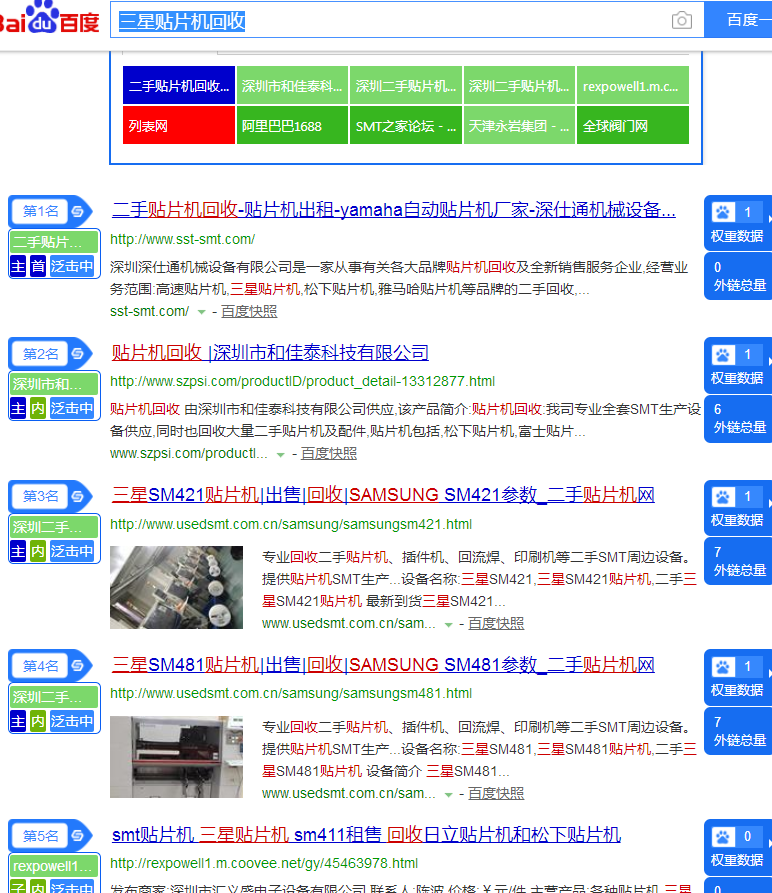Expand dropdown arrow of SM421 result URL
The height and width of the screenshot is (893, 772).
tap(448, 625)
